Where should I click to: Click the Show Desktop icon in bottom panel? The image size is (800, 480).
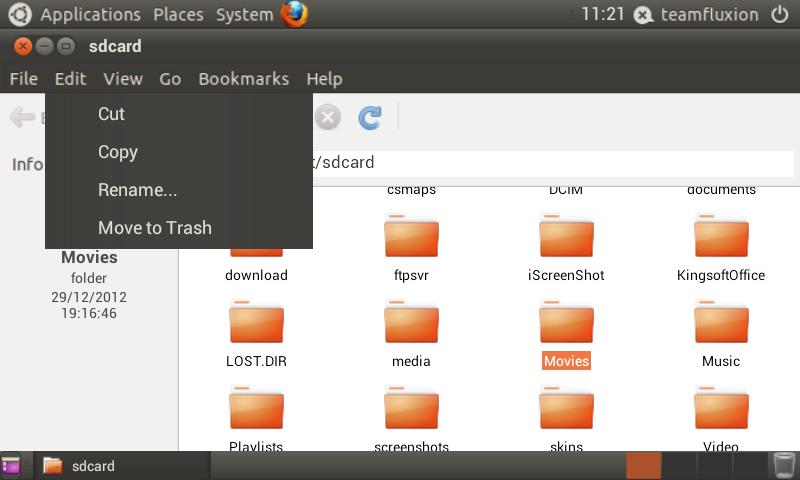[10, 465]
